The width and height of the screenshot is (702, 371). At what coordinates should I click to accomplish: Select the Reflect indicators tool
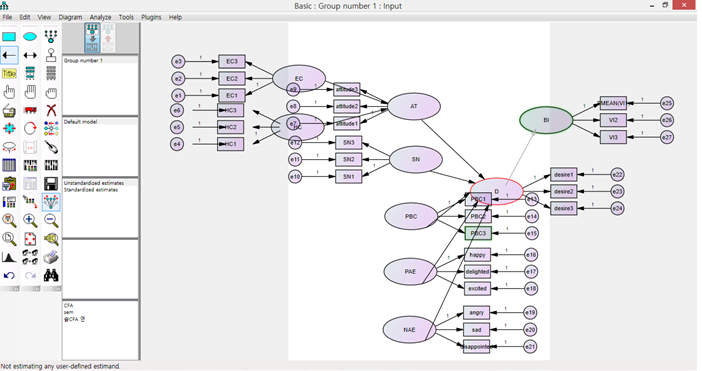click(x=51, y=129)
